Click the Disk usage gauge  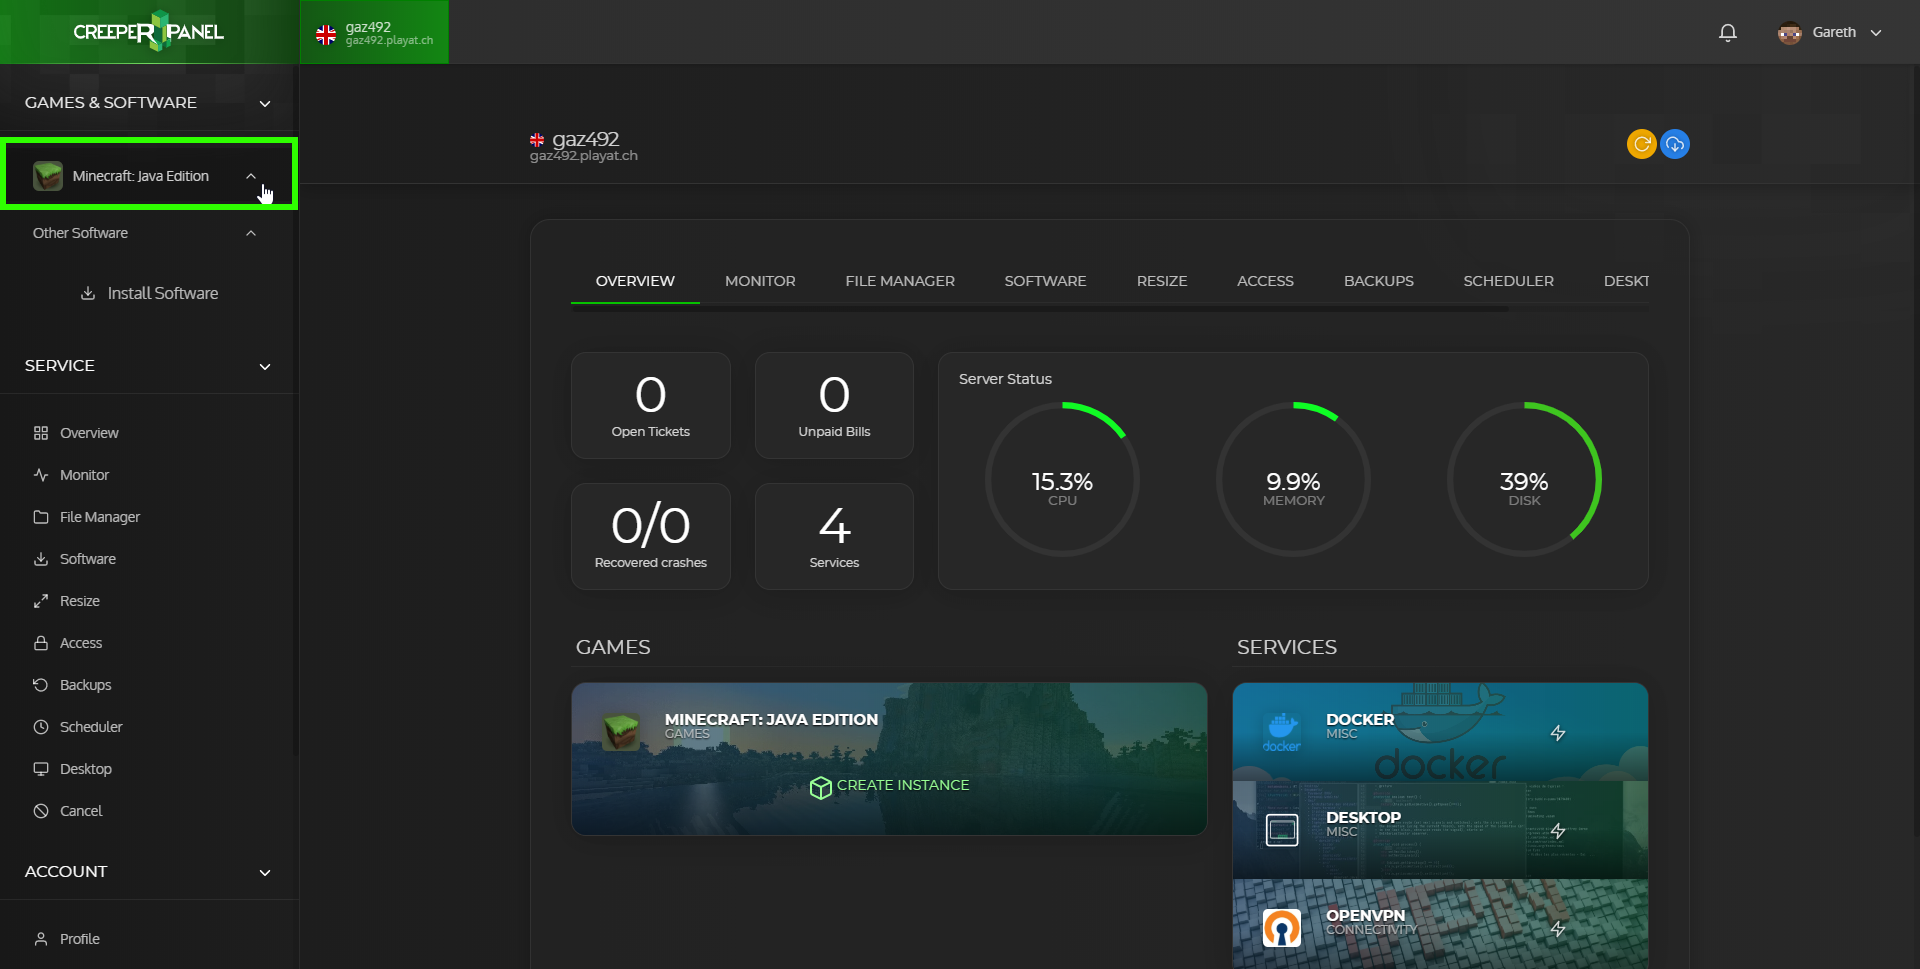(1524, 479)
